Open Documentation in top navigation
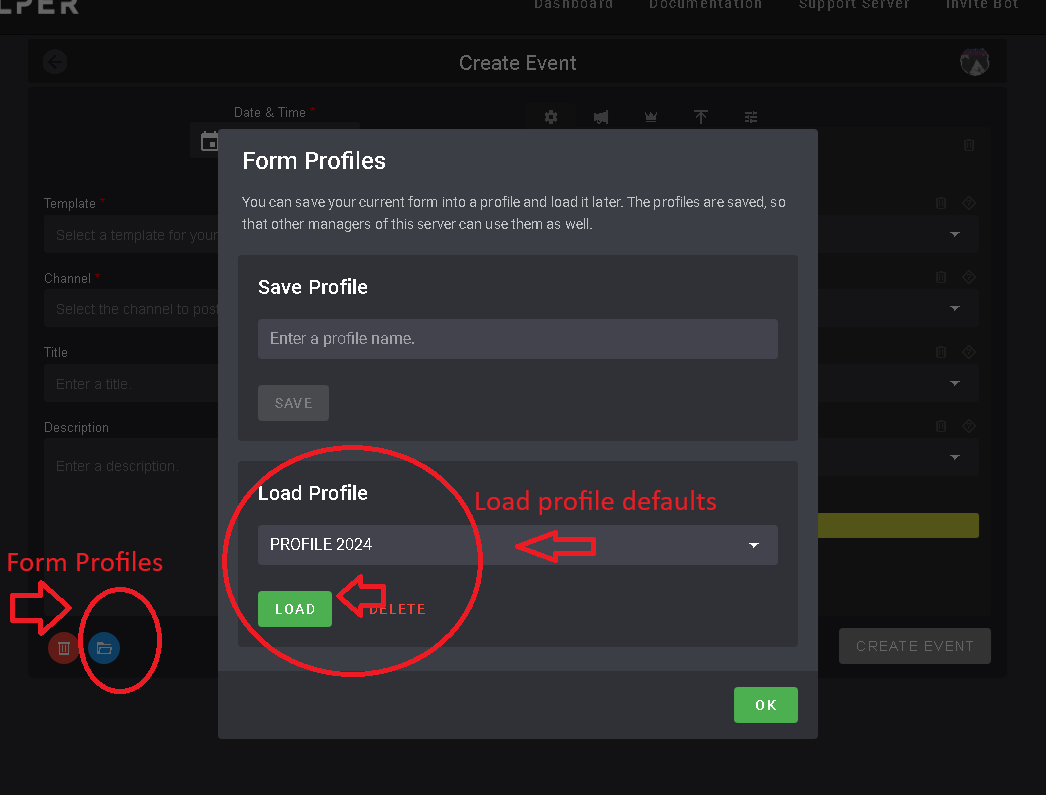This screenshot has height=795, width=1046. pos(705,5)
